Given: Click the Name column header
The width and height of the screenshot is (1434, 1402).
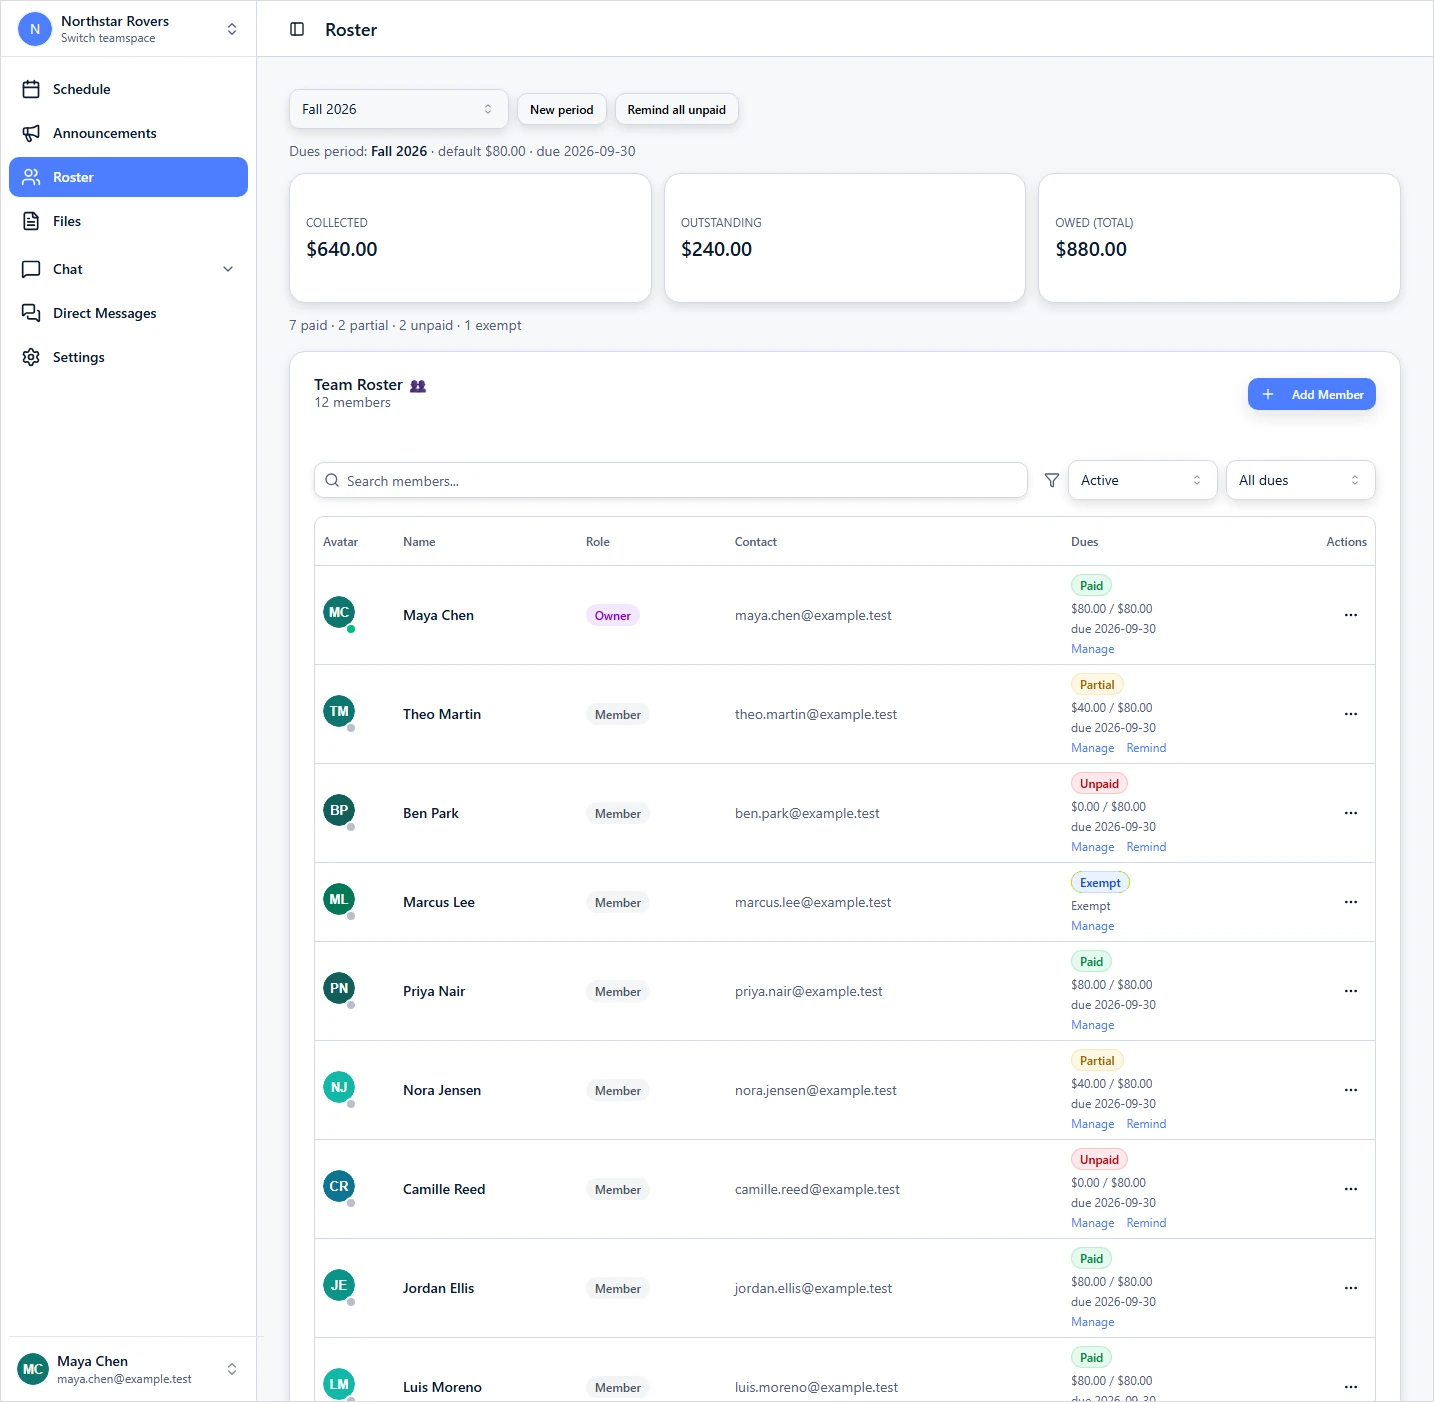Looking at the screenshot, I should pos(419,542).
